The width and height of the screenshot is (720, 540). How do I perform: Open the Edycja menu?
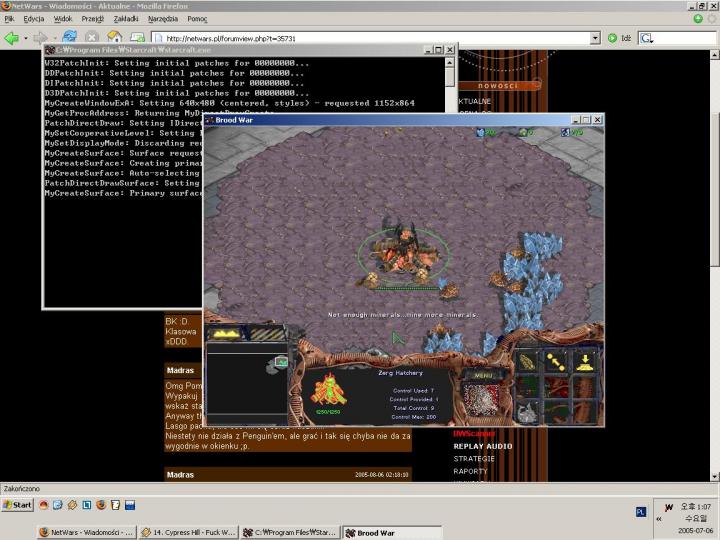click(x=34, y=19)
